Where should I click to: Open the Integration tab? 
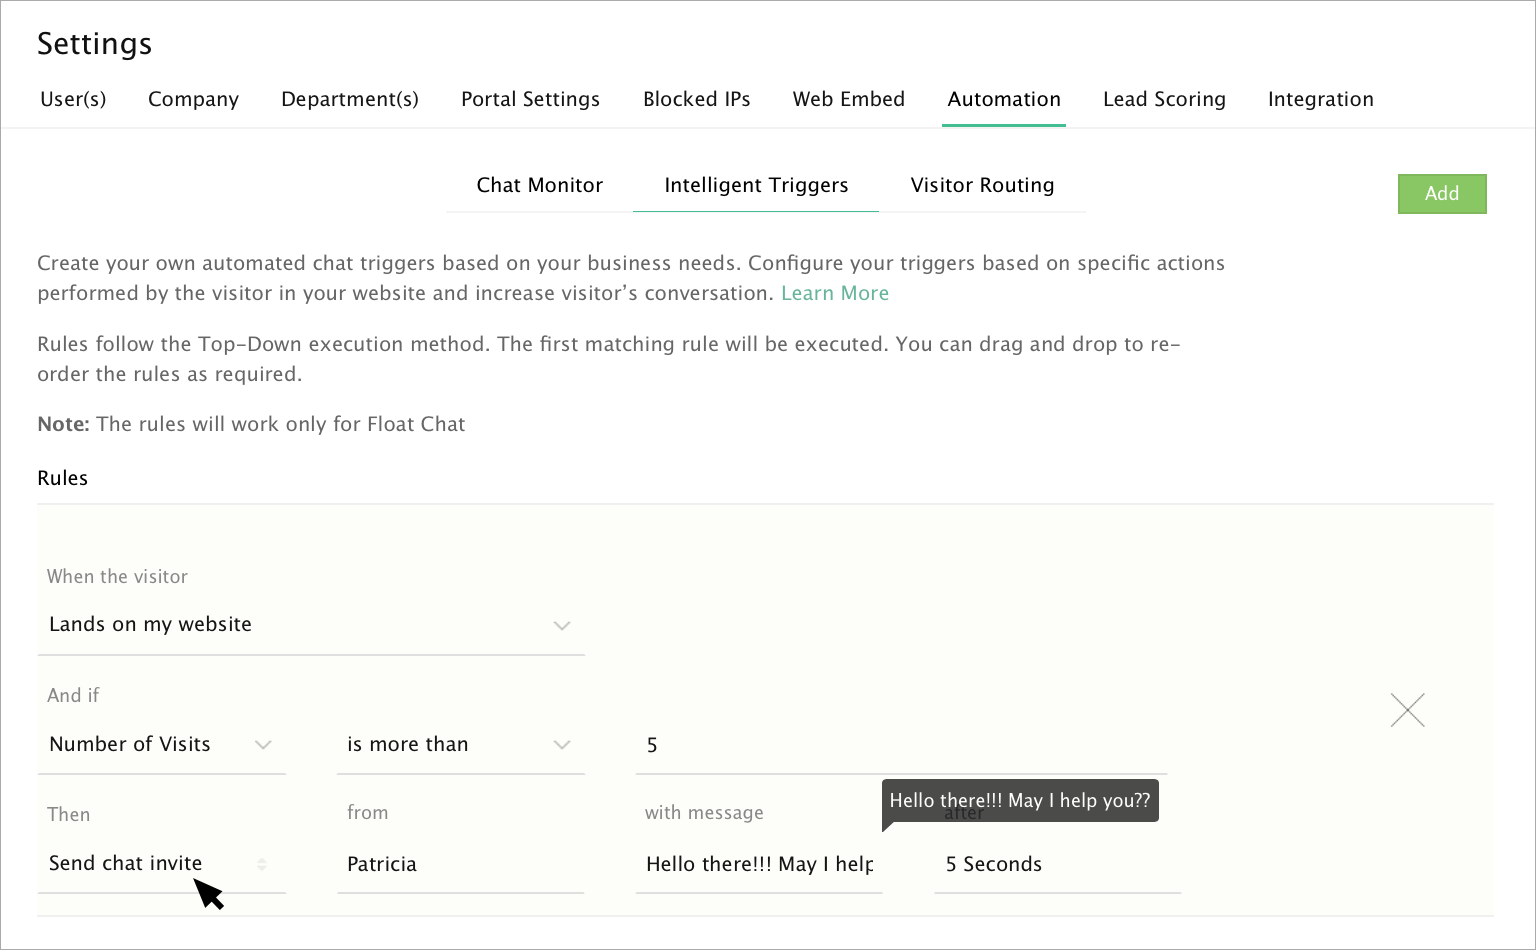click(1320, 99)
